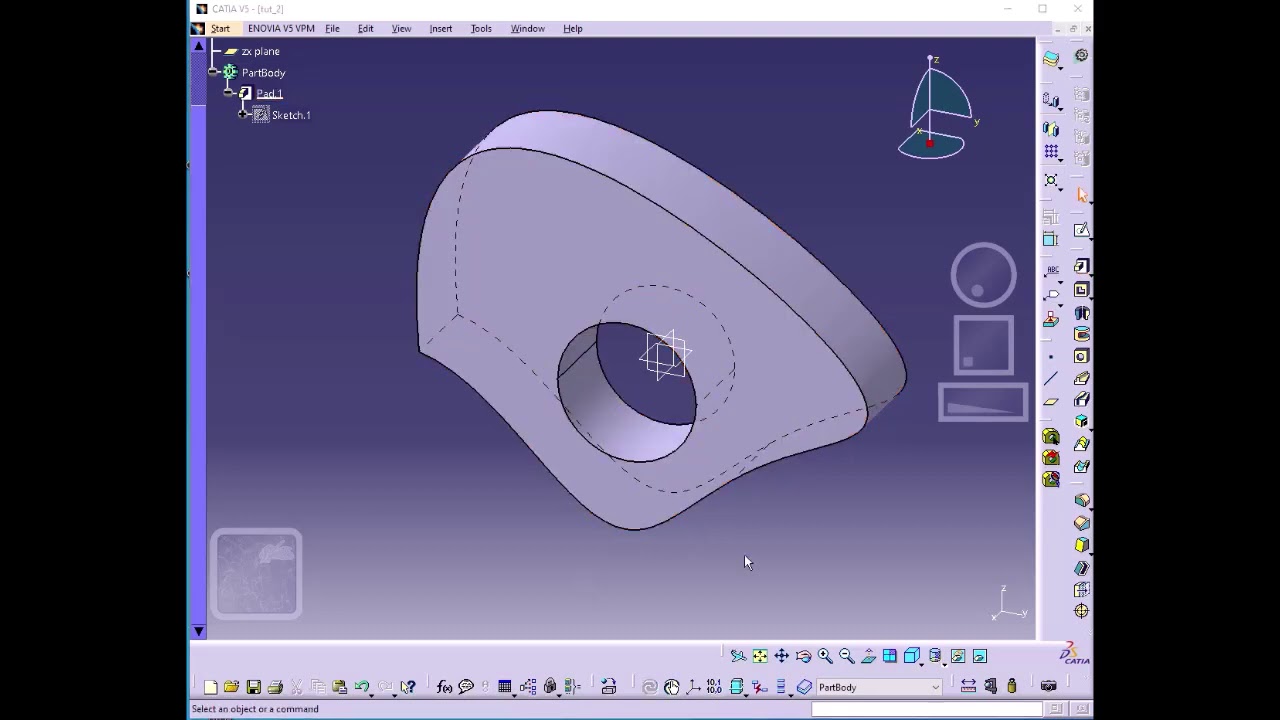Screen dimensions: 1280x720
Task: Activate the Pan view tool
Action: (782, 656)
